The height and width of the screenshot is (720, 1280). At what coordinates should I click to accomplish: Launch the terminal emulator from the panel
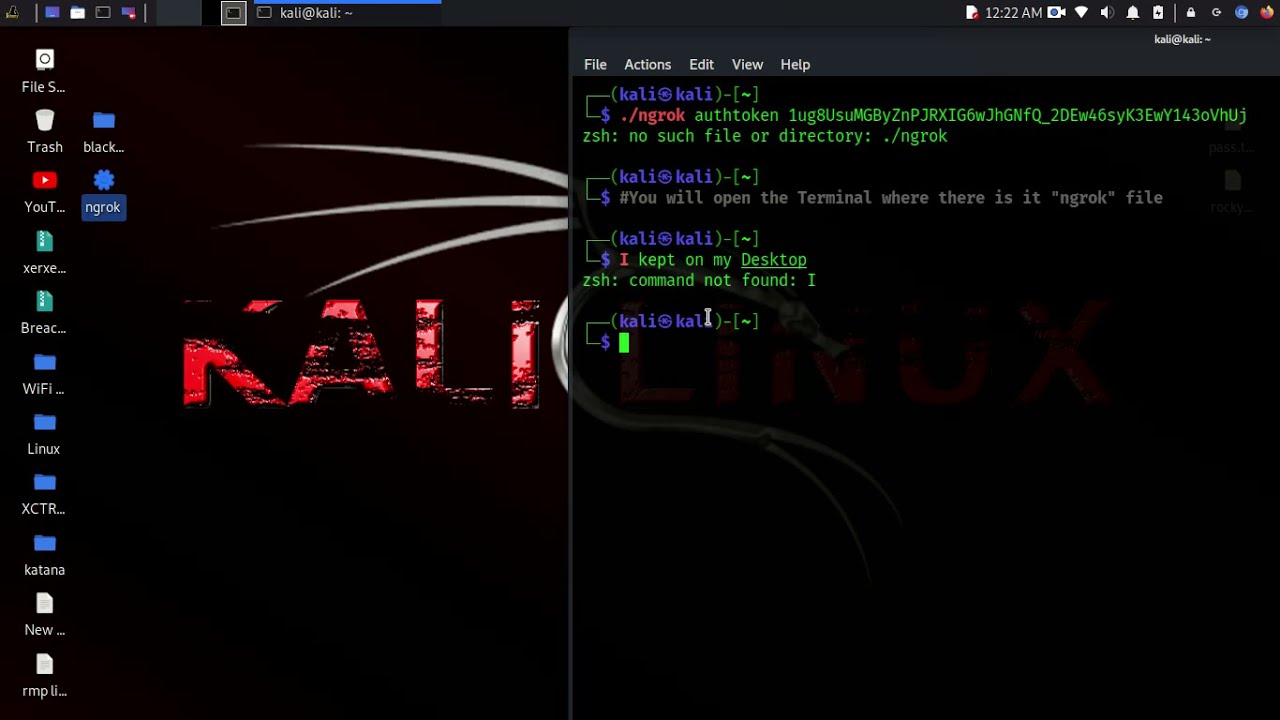click(x=103, y=13)
